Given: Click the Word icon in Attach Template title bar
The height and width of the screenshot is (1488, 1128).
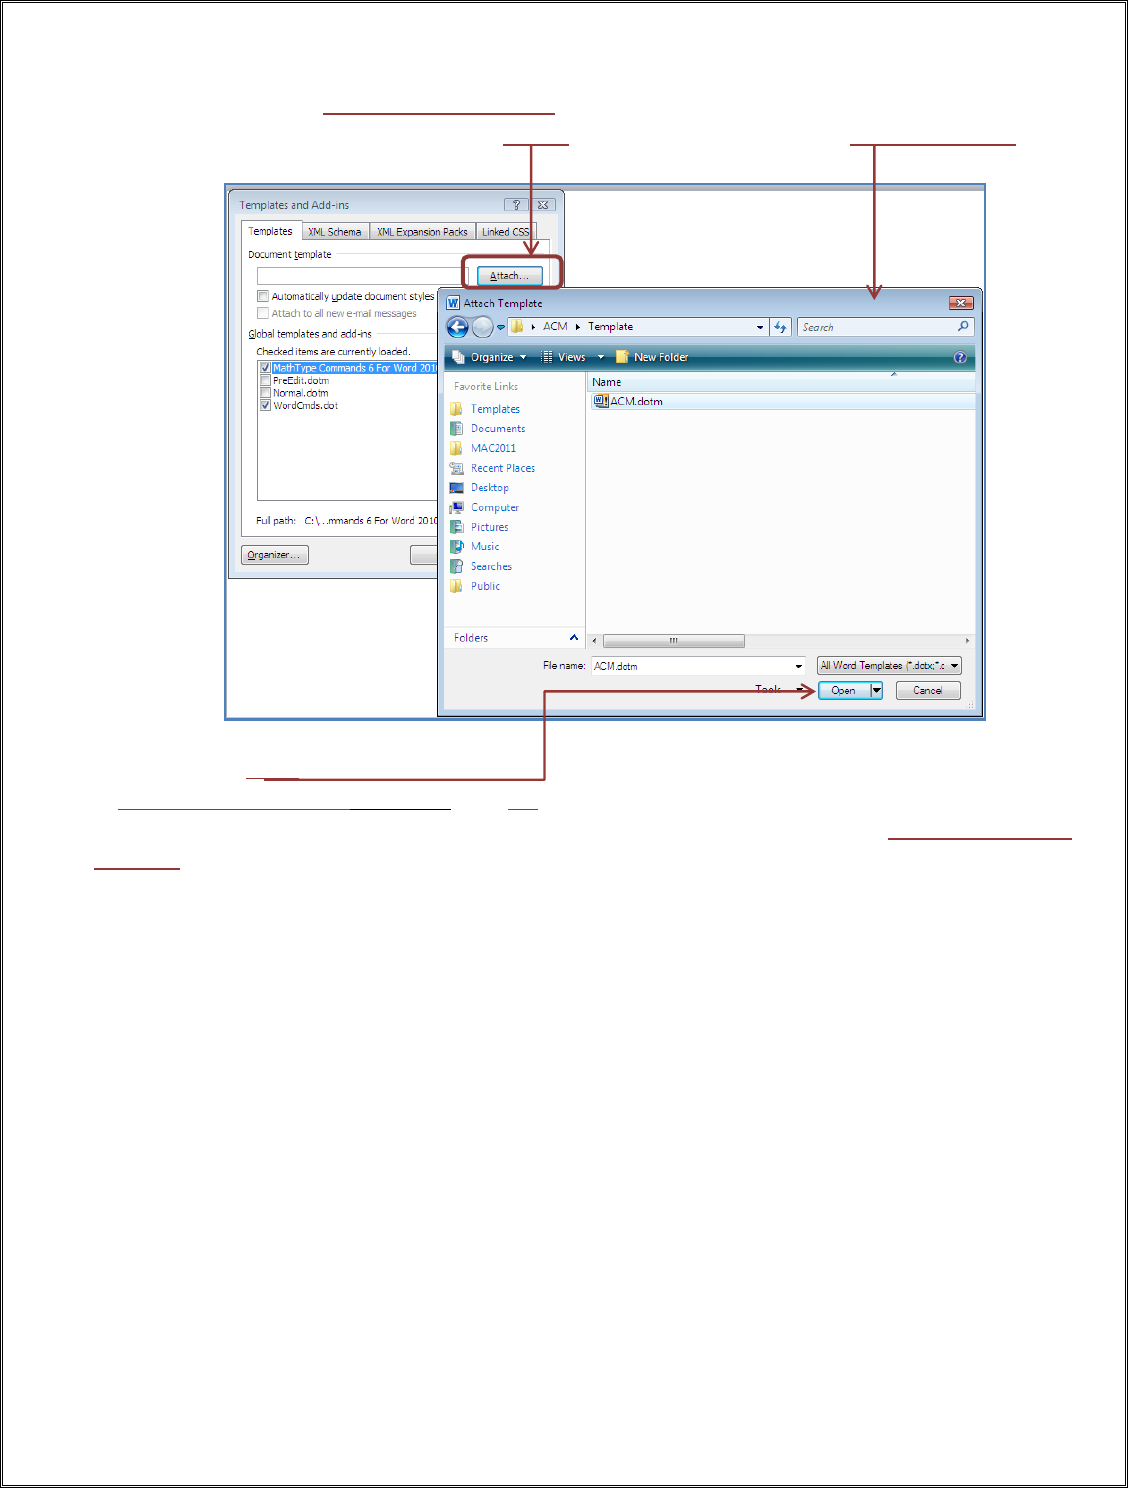Looking at the screenshot, I should pyautogui.click(x=453, y=303).
